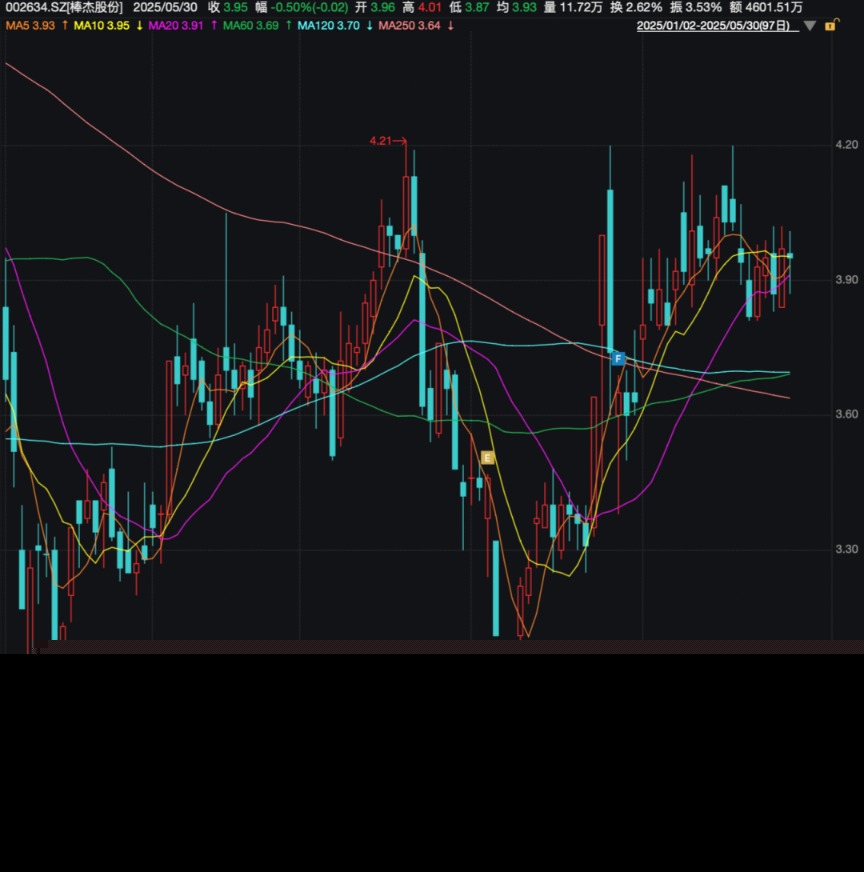The image size is (864, 872).
Task: Click the low price 低 3.87 value
Action: click(469, 8)
